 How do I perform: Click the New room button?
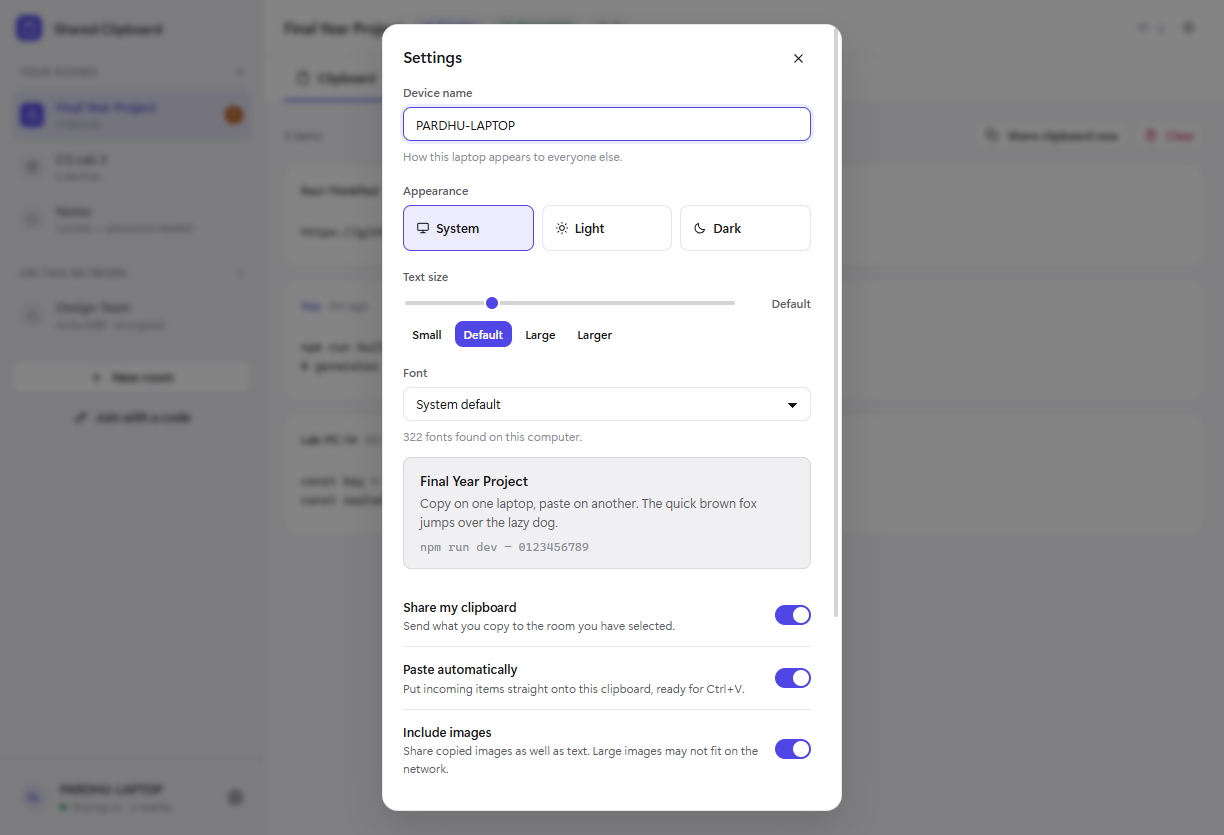132,377
